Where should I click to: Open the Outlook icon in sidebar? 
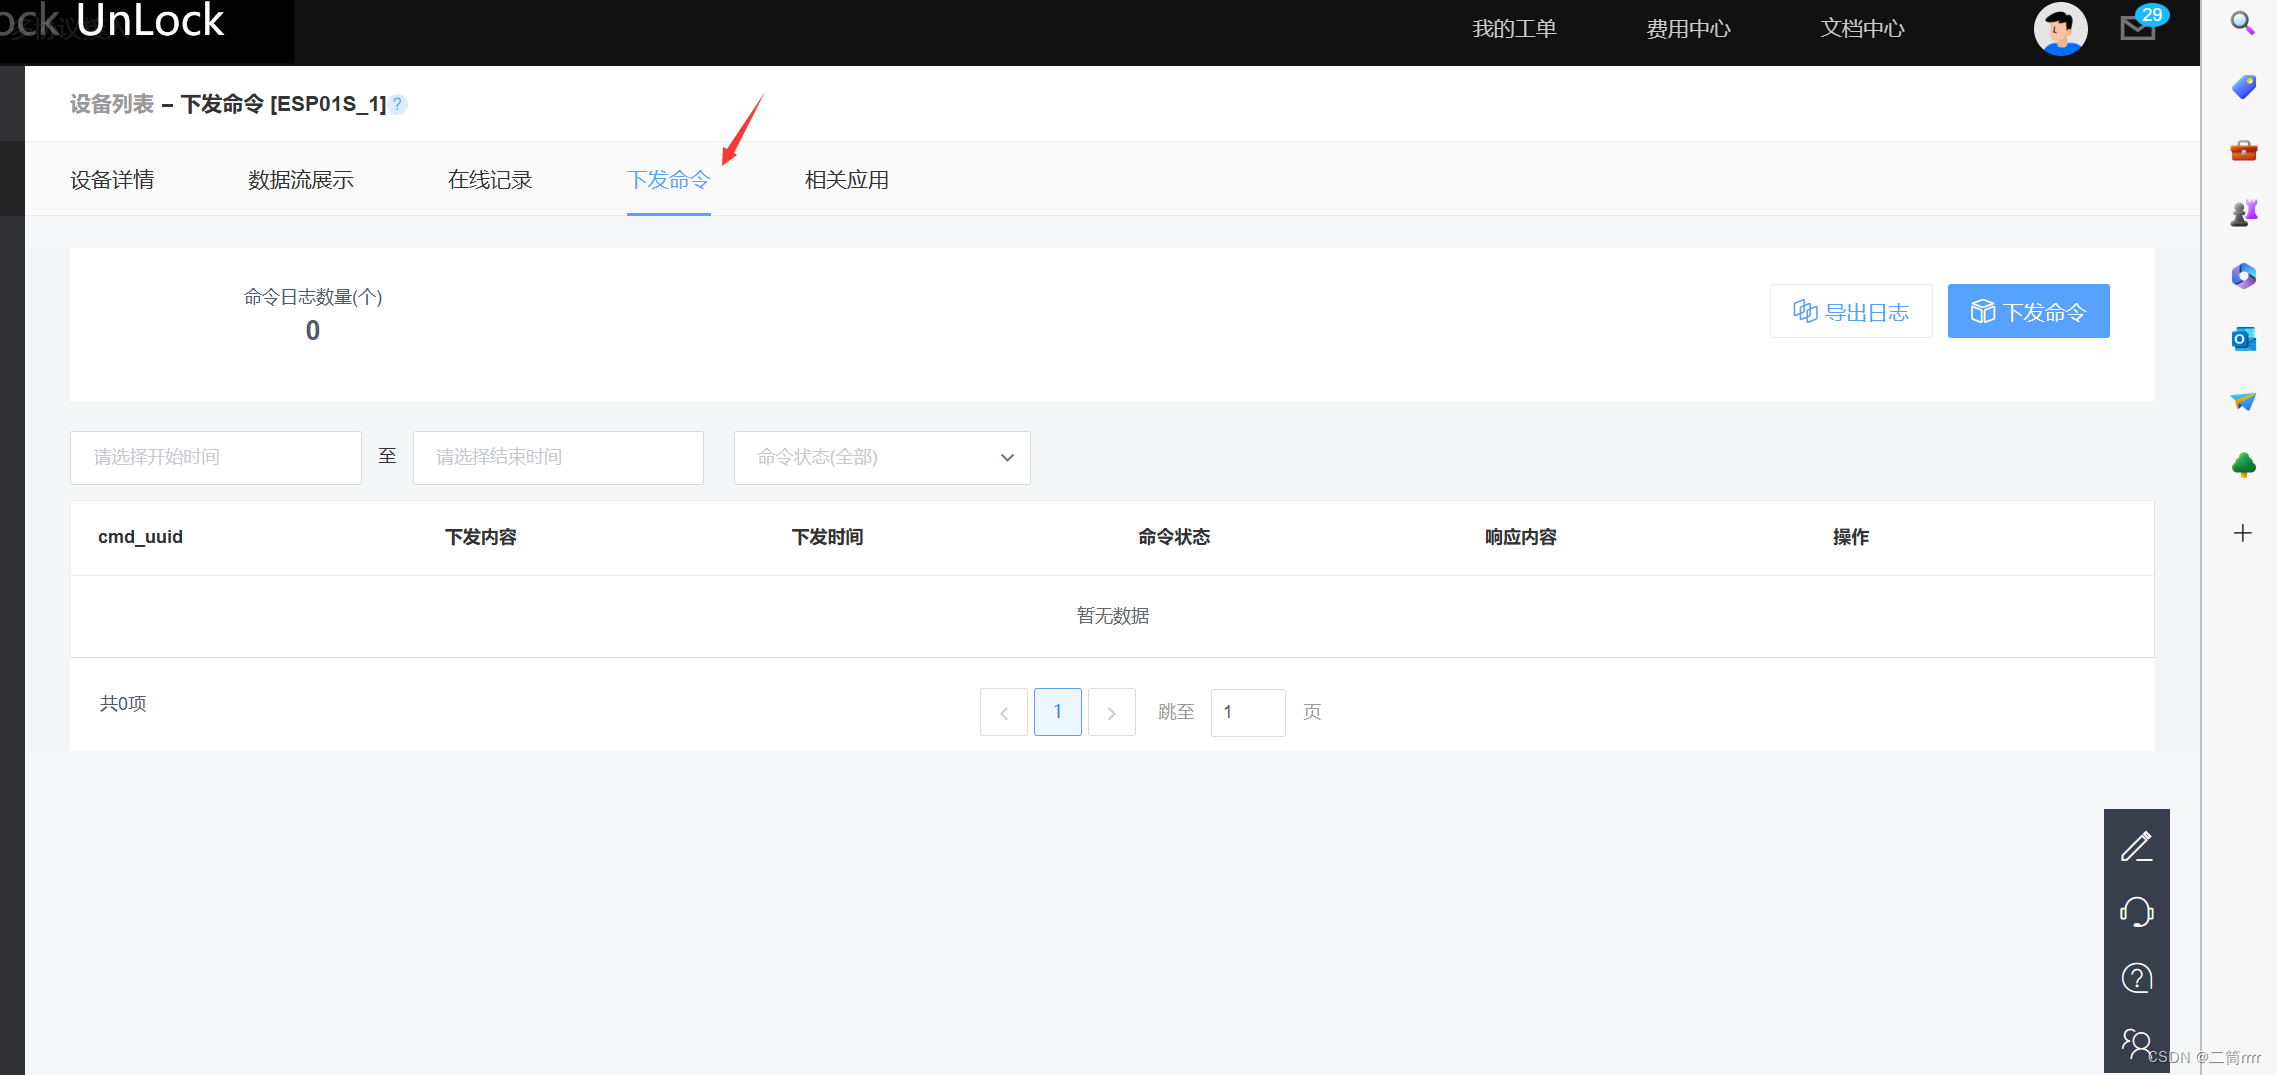(2243, 339)
